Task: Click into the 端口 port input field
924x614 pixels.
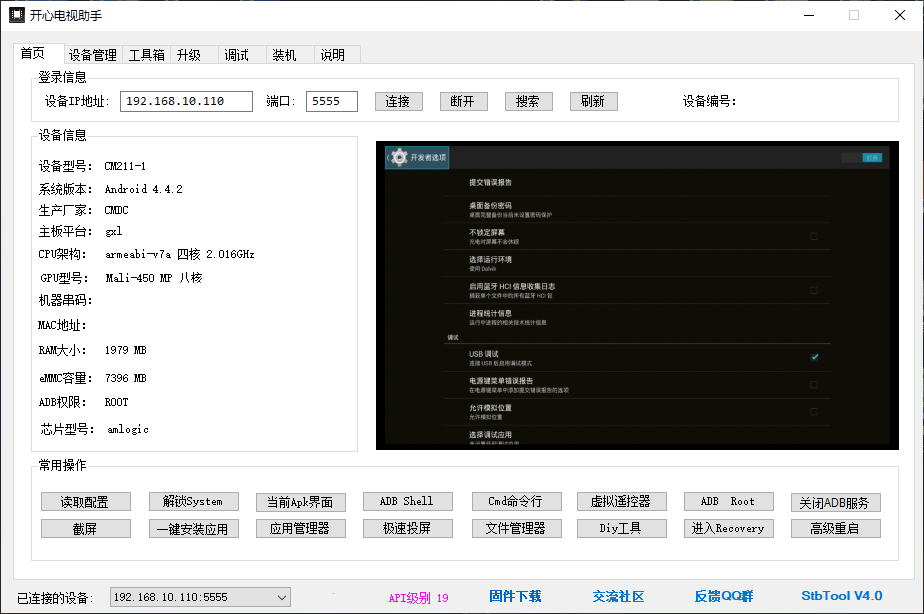Action: click(x=331, y=101)
